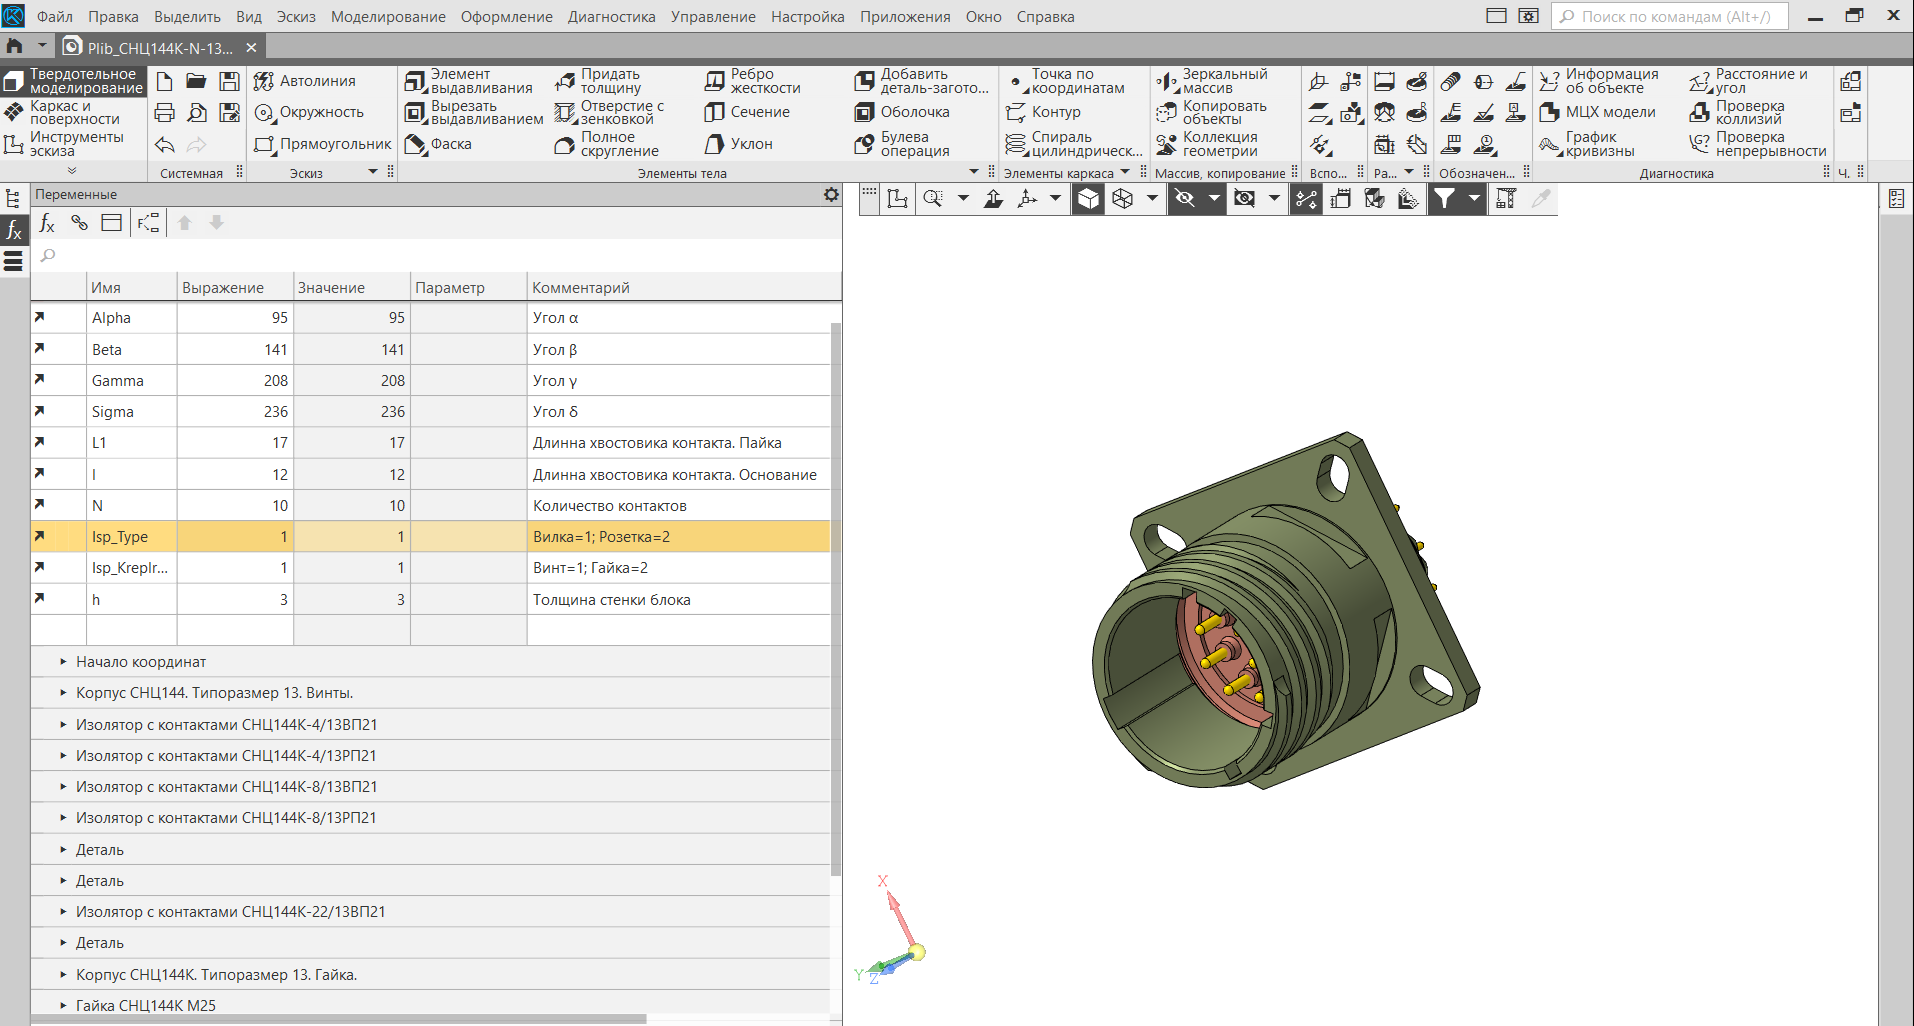
Task: Click the Rib (Ребро жесткости) tool
Action: pyautogui.click(x=753, y=81)
